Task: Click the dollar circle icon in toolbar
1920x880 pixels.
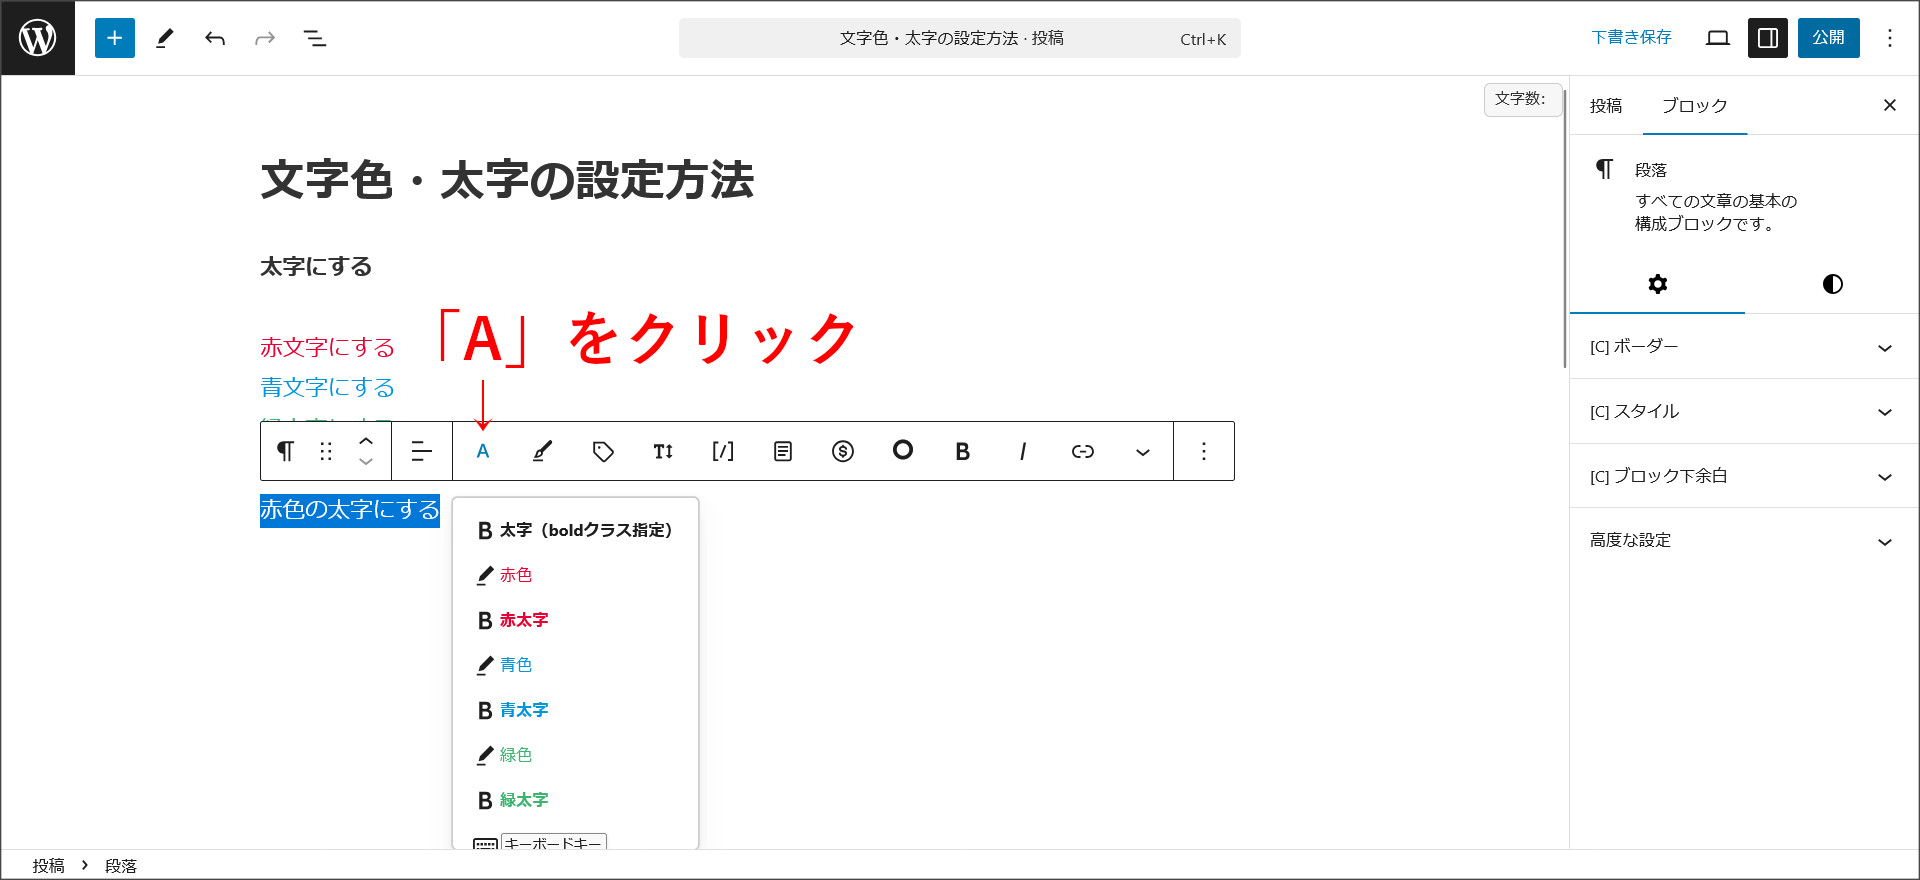Action: point(843,451)
